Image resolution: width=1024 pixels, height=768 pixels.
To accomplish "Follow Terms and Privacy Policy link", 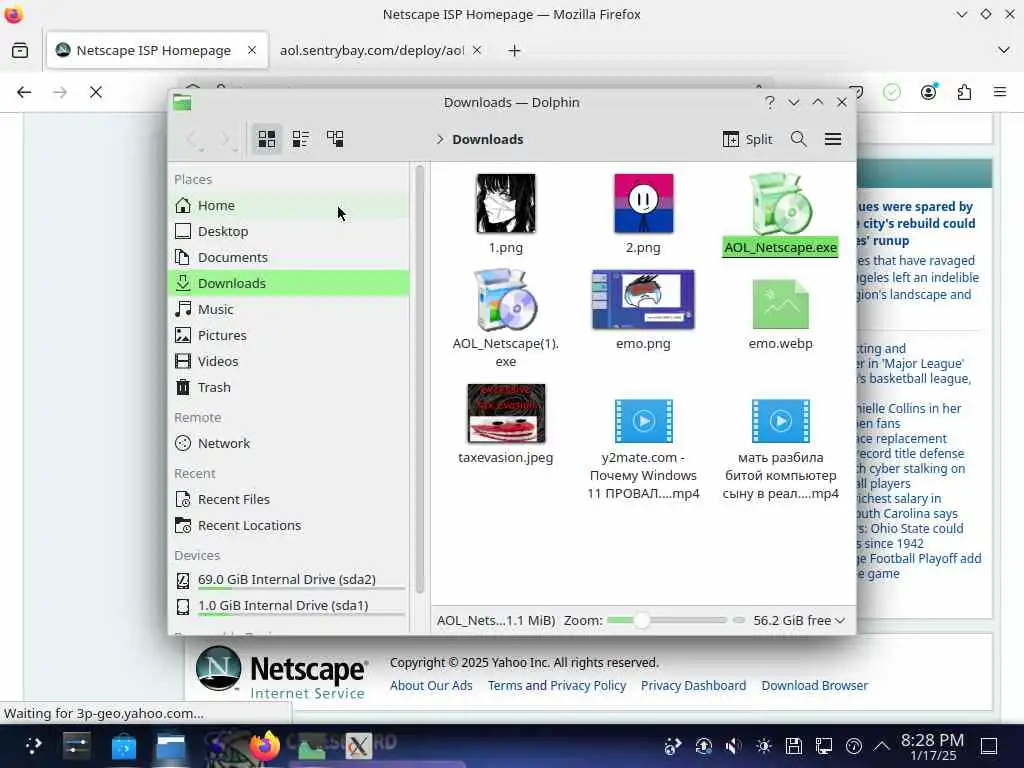I will tap(556, 685).
